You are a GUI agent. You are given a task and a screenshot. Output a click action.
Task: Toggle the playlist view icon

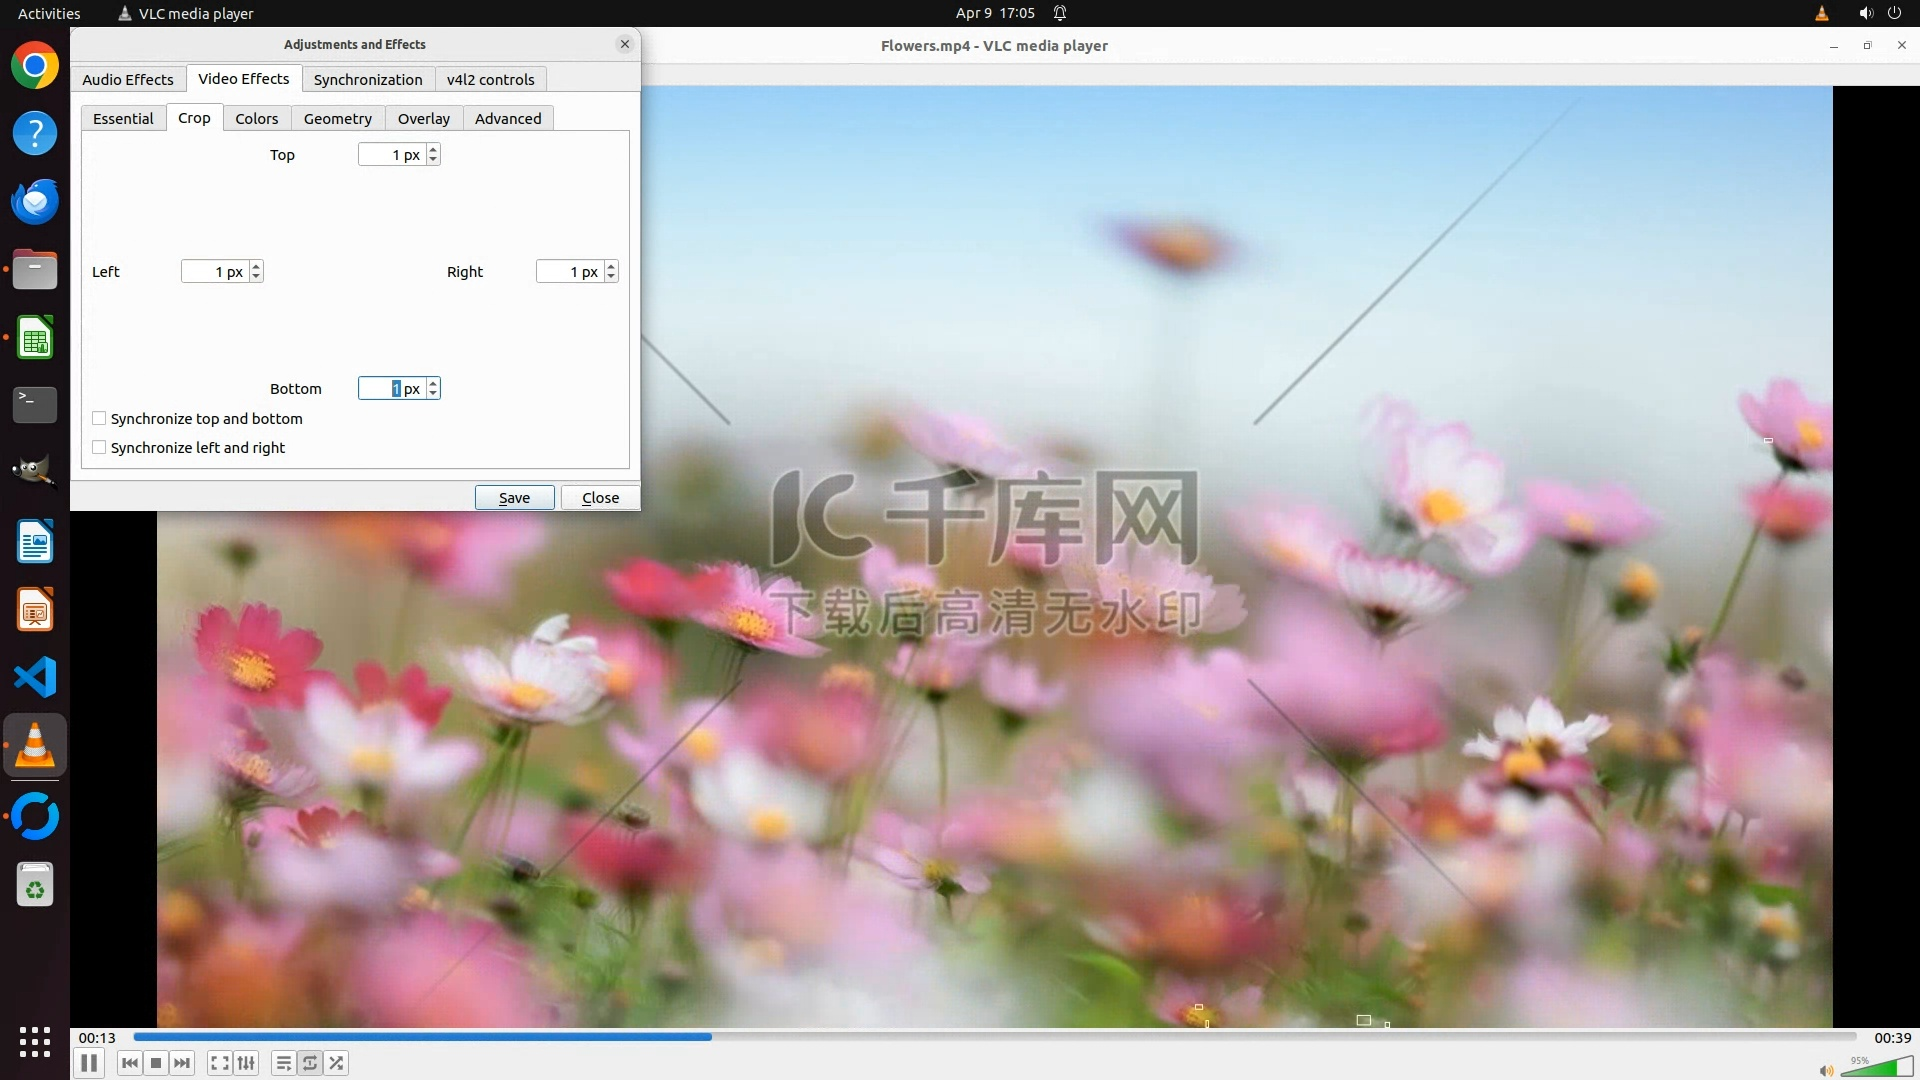coord(284,1063)
